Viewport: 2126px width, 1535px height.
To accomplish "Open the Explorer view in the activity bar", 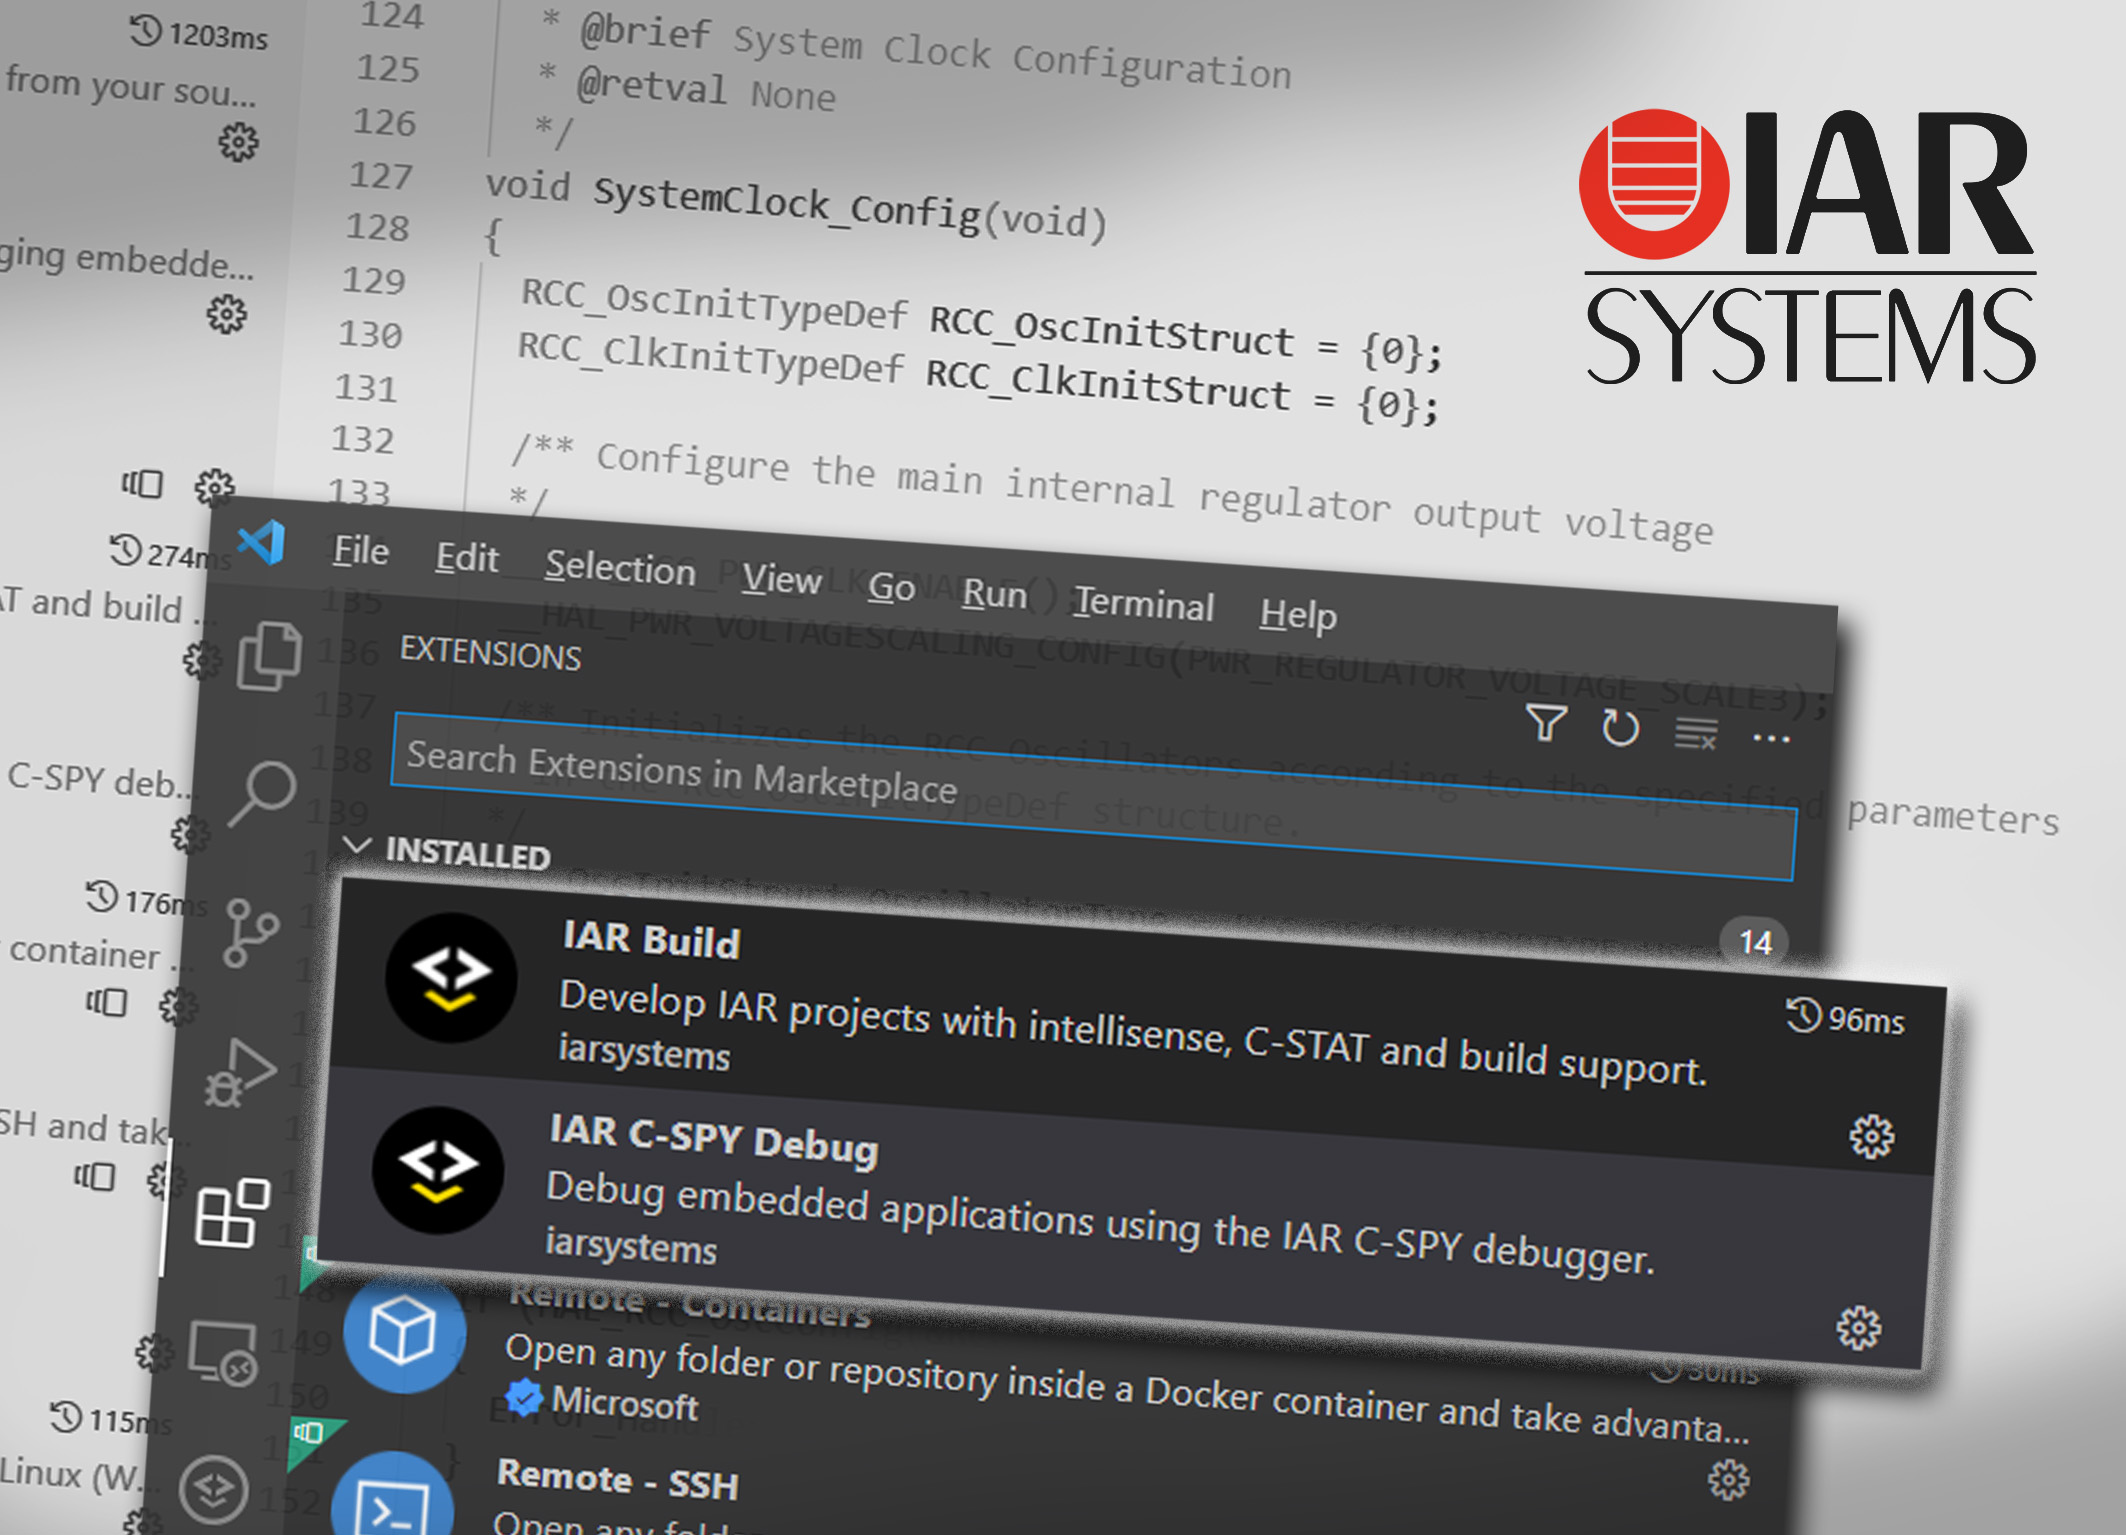I will [x=268, y=655].
